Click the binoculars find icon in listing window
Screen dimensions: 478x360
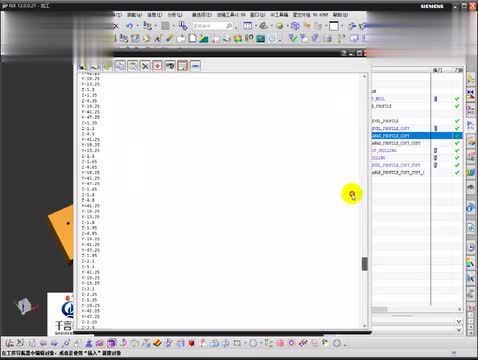170,66
